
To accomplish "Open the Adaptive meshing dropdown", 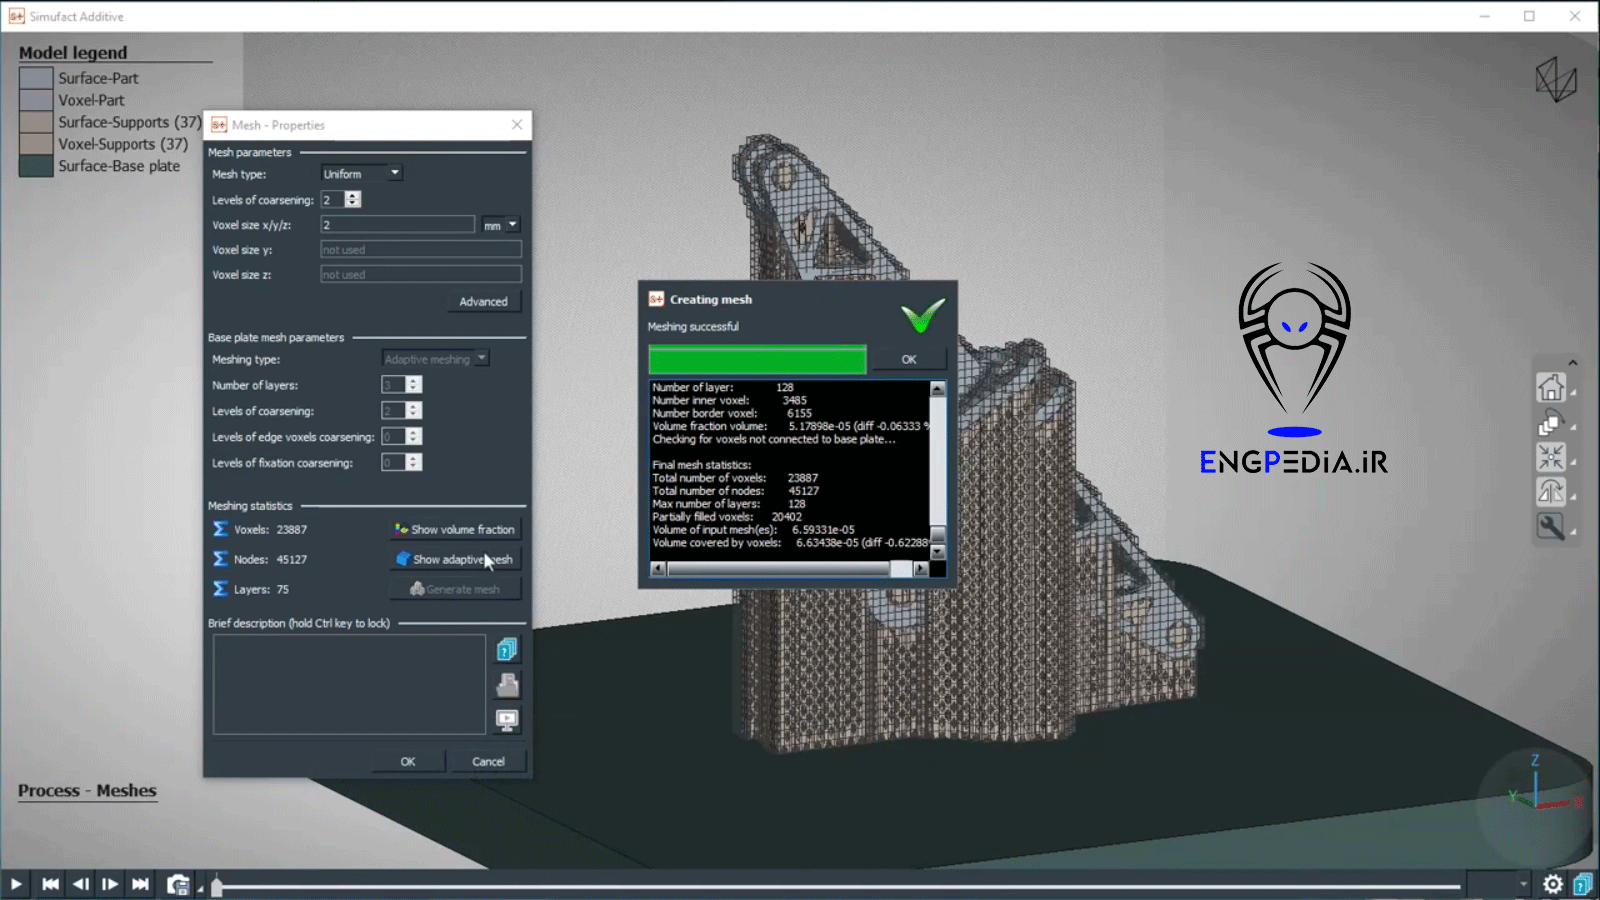I will (435, 359).
